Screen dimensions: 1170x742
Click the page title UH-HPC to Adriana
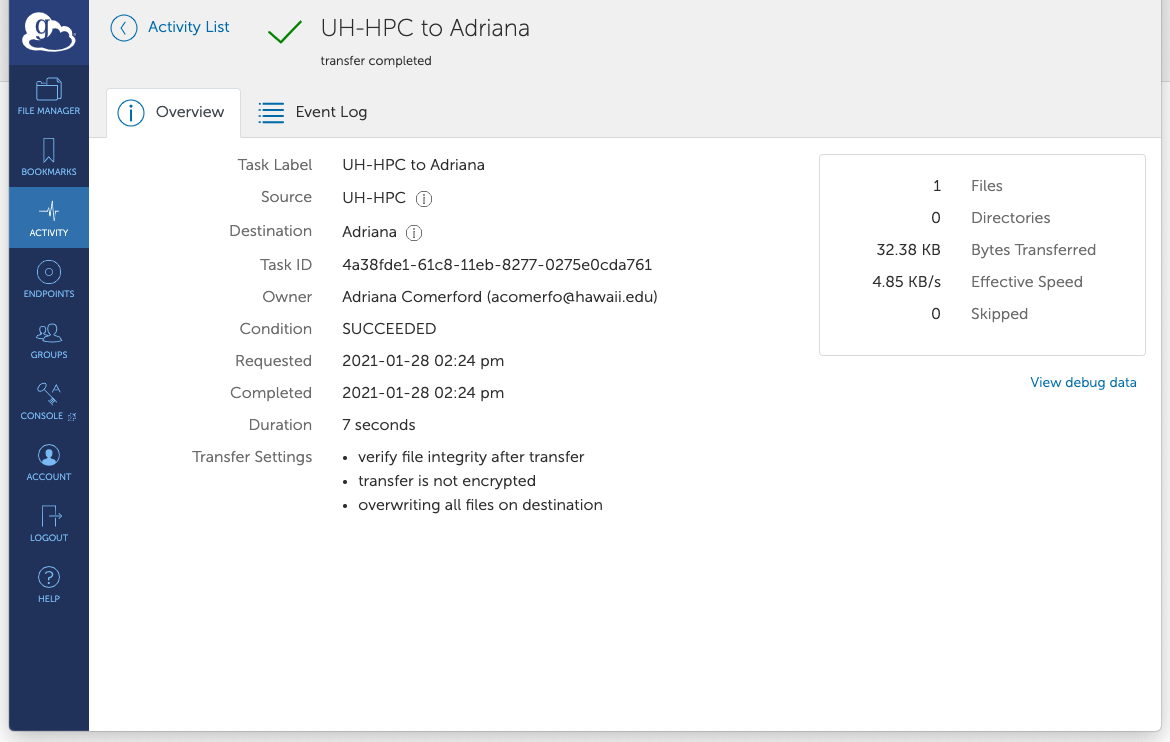pos(425,28)
